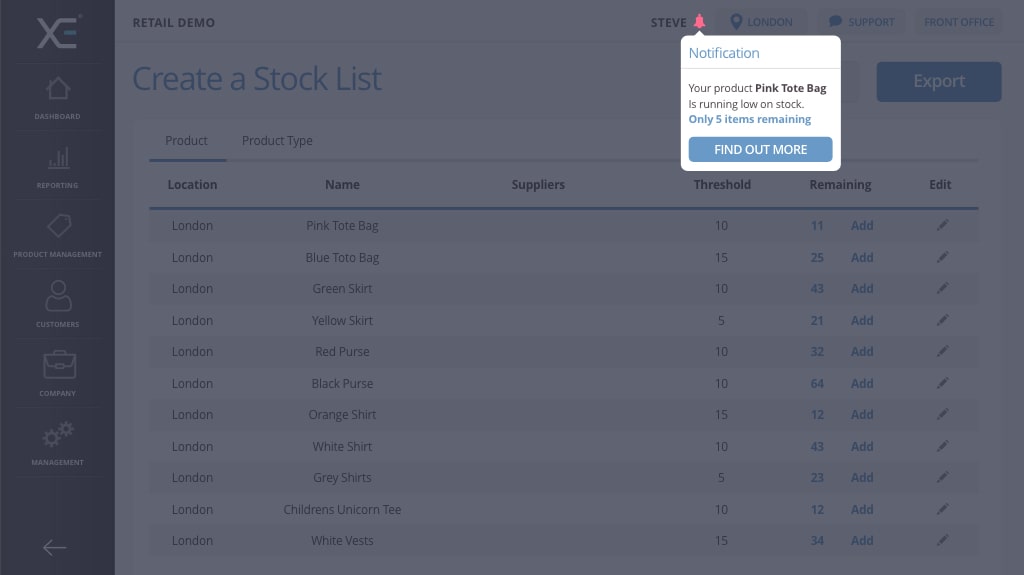Select the Product tab
The image size is (1024, 575).
point(186,141)
